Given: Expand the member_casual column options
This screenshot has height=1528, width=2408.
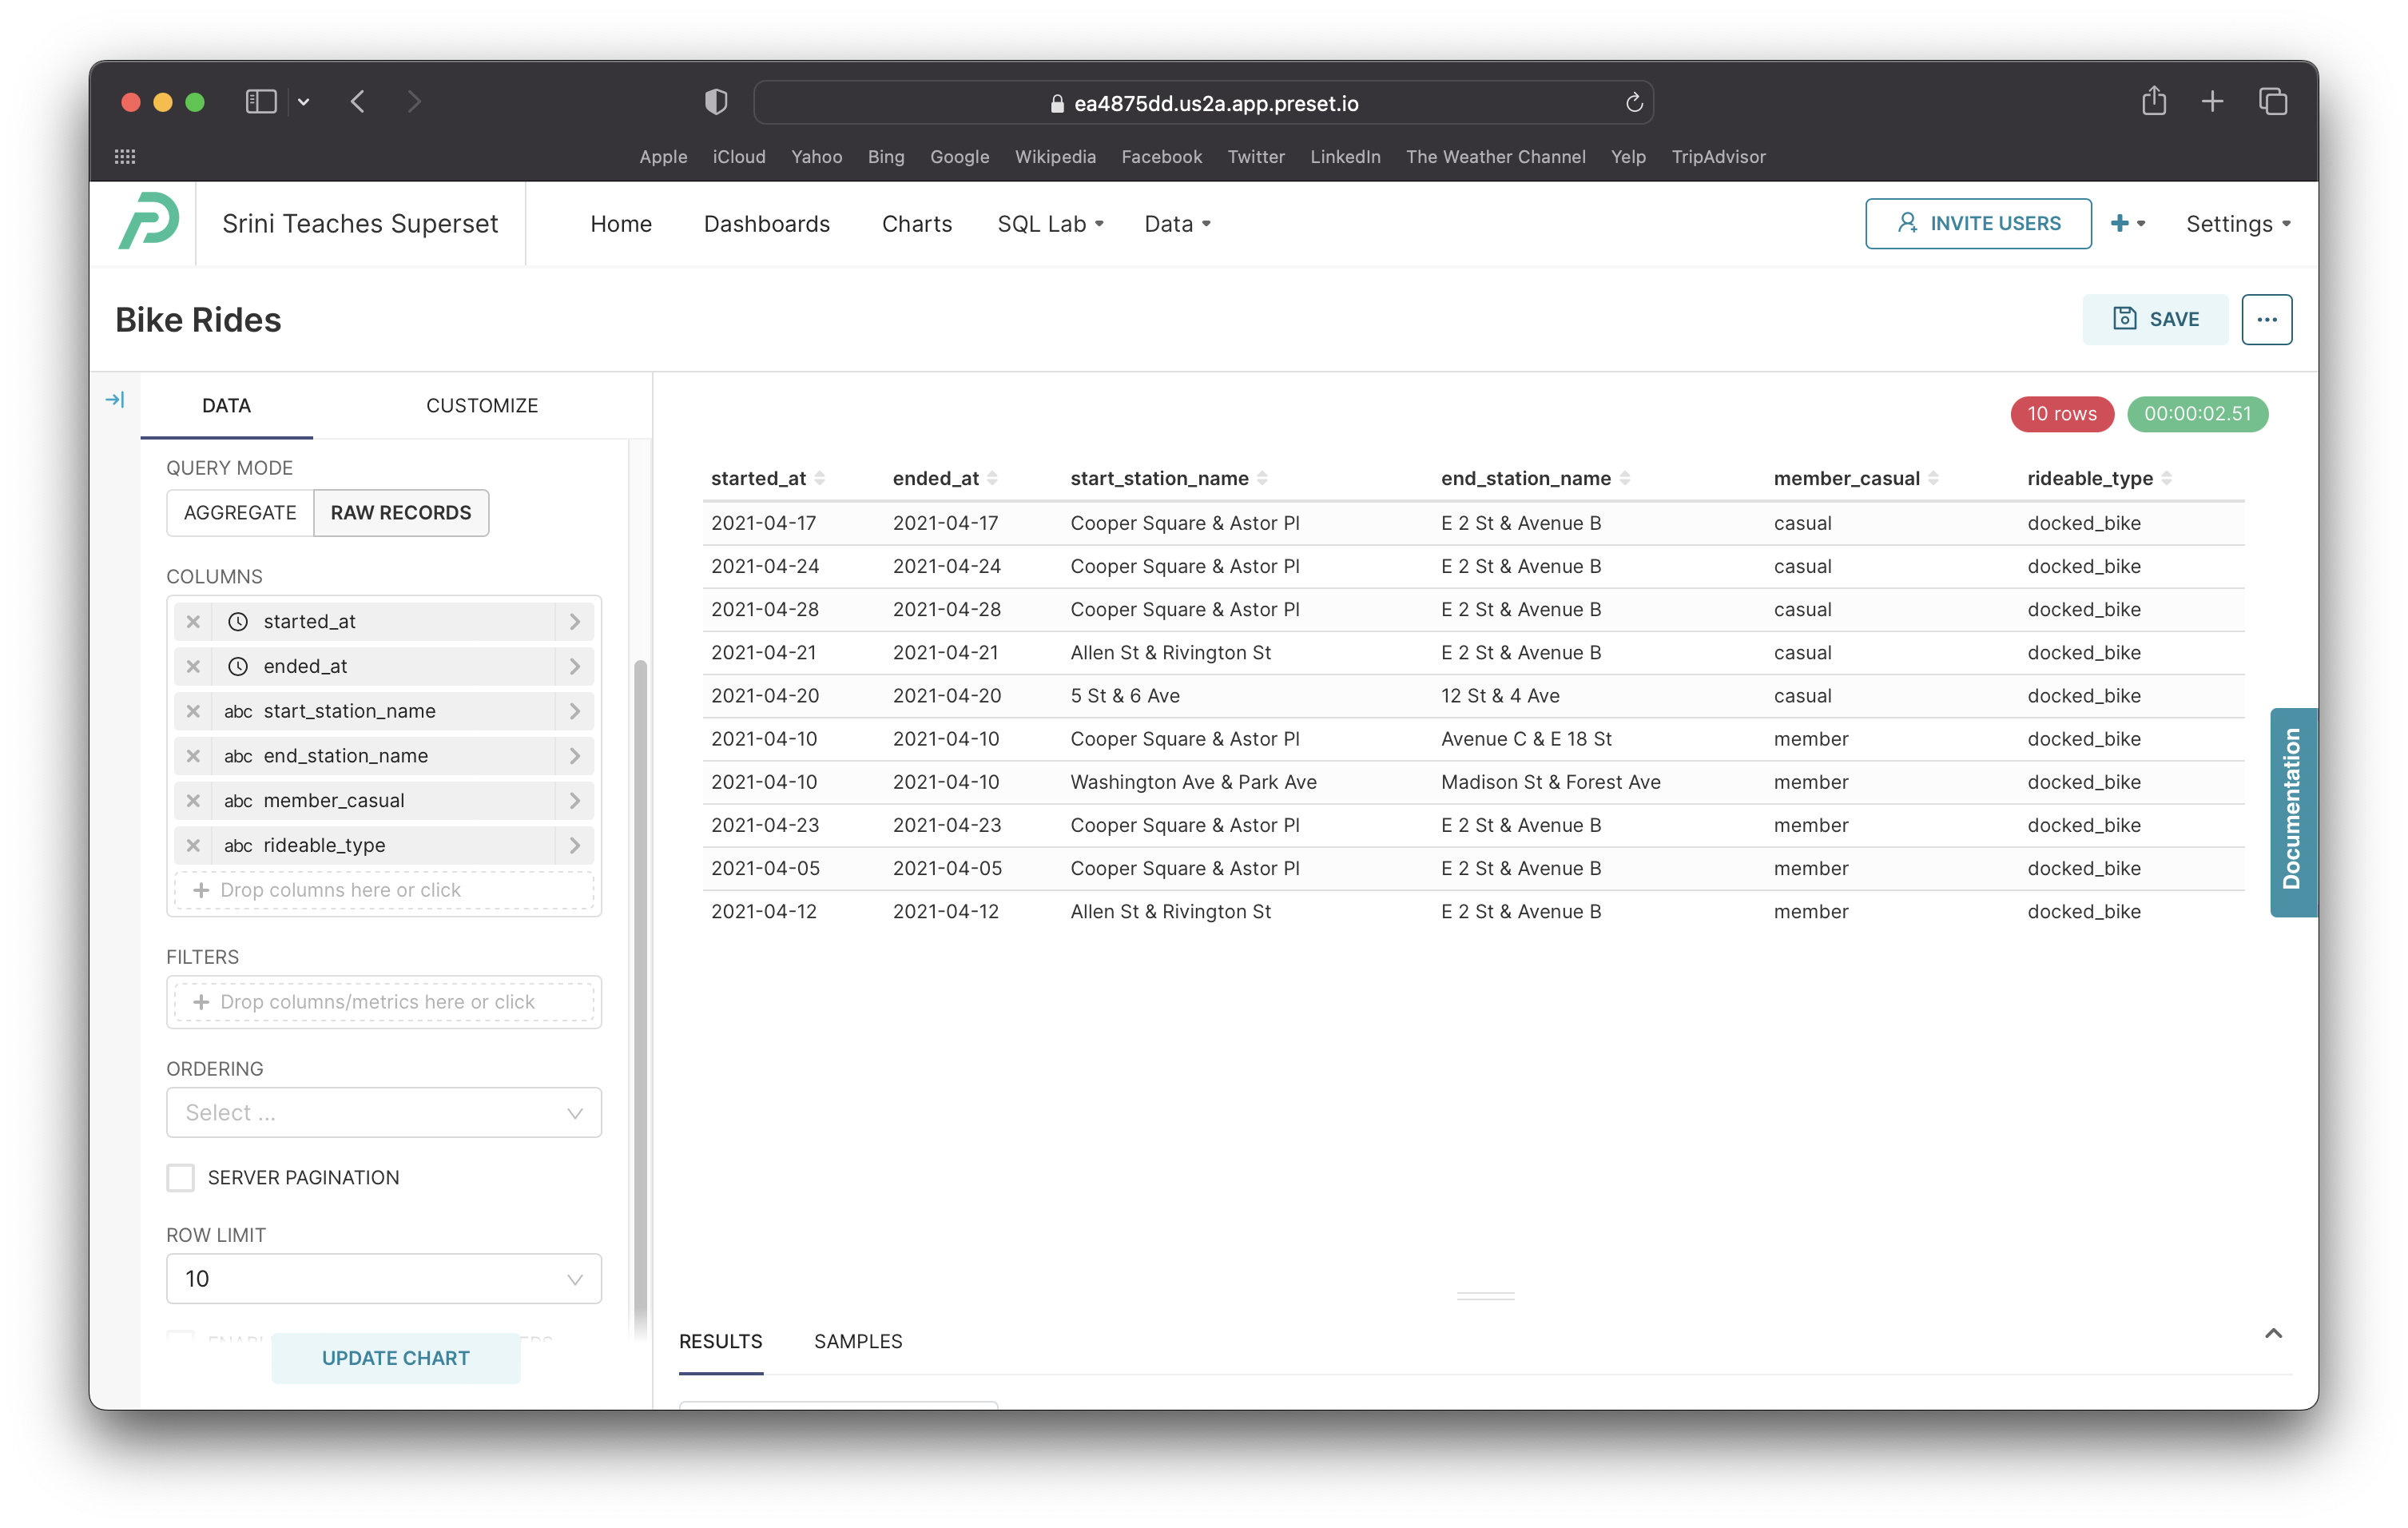Looking at the screenshot, I should pos(575,800).
